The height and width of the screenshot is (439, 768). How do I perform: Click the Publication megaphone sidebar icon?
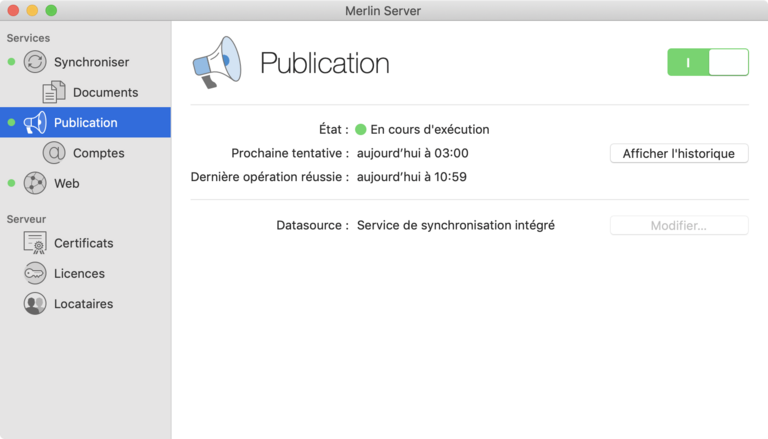click(35, 122)
